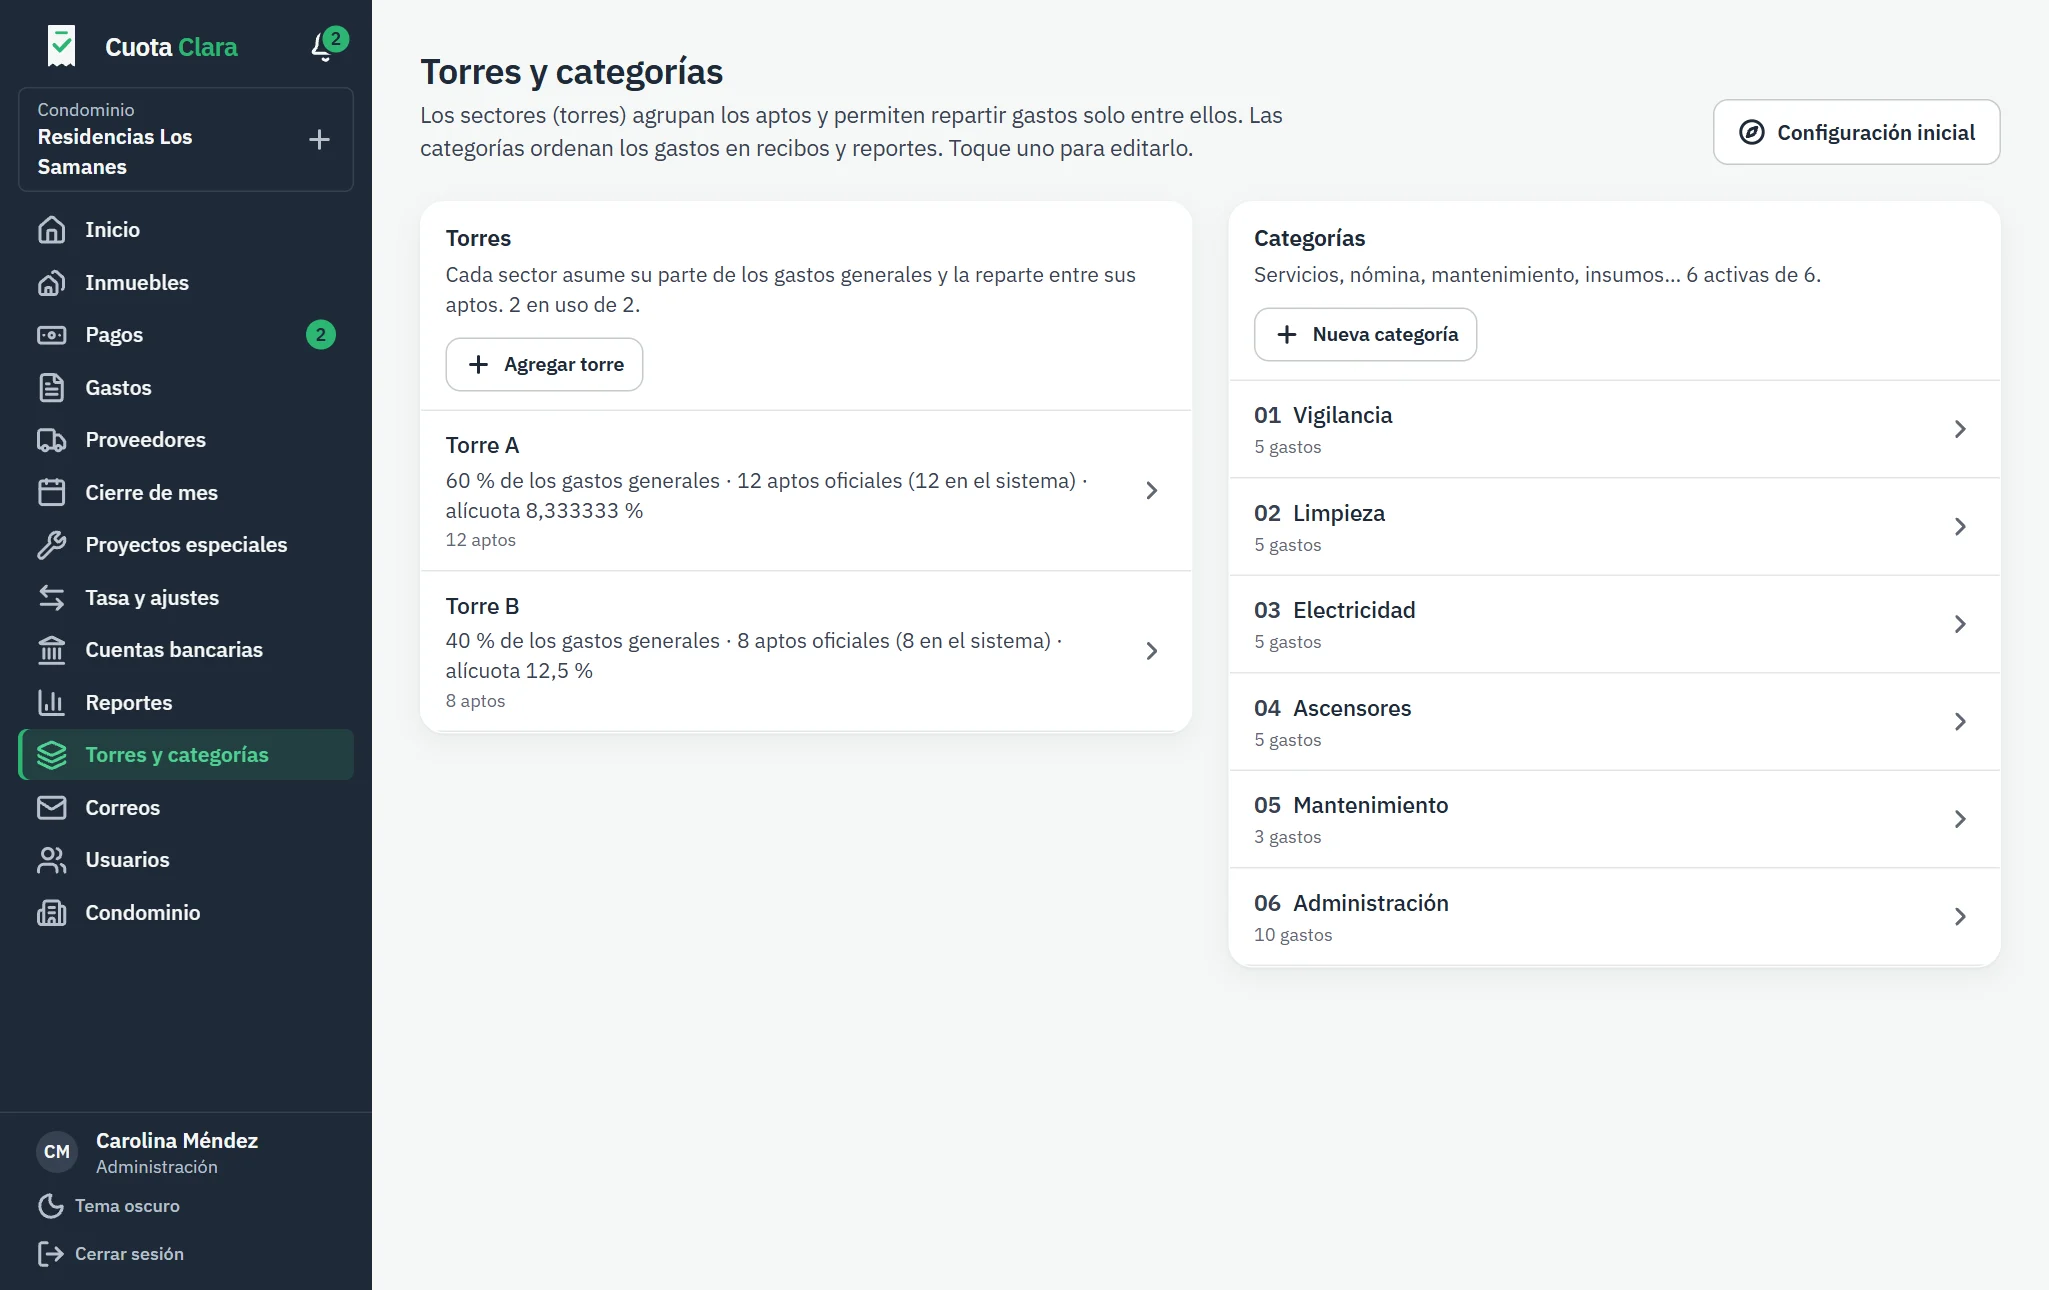Click the Proyectos especiales wrench icon
The image size is (2049, 1290).
pyautogui.click(x=52, y=545)
